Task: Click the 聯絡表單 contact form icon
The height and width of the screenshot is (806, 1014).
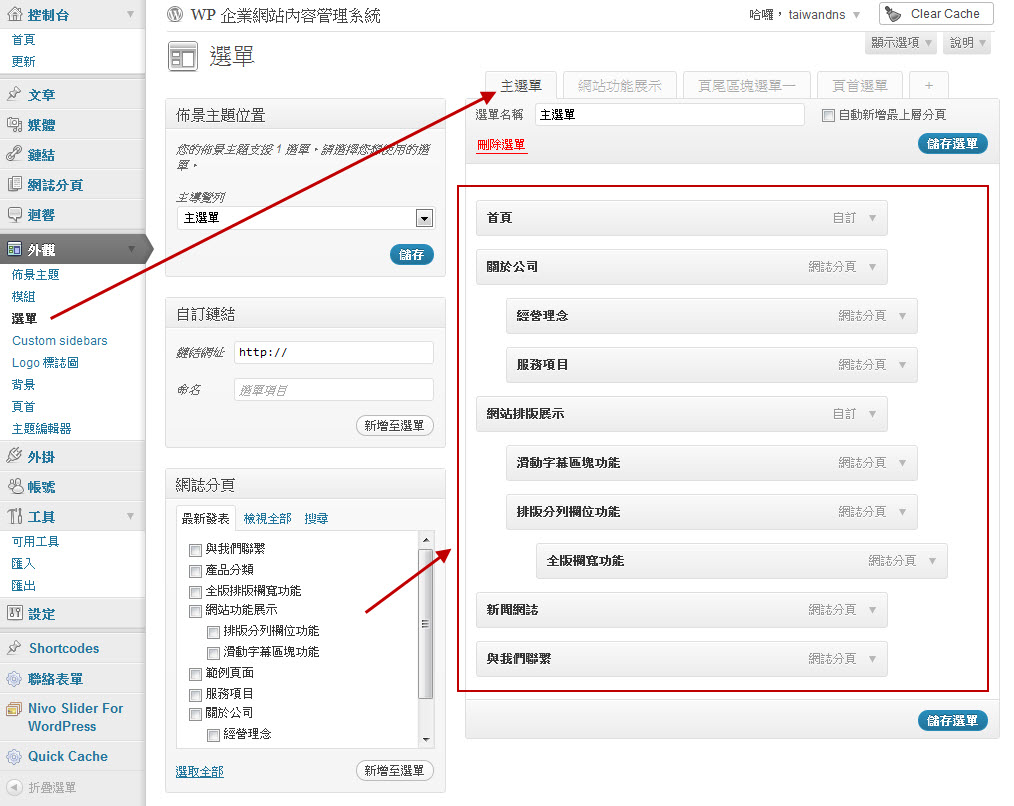Action: click(14, 679)
